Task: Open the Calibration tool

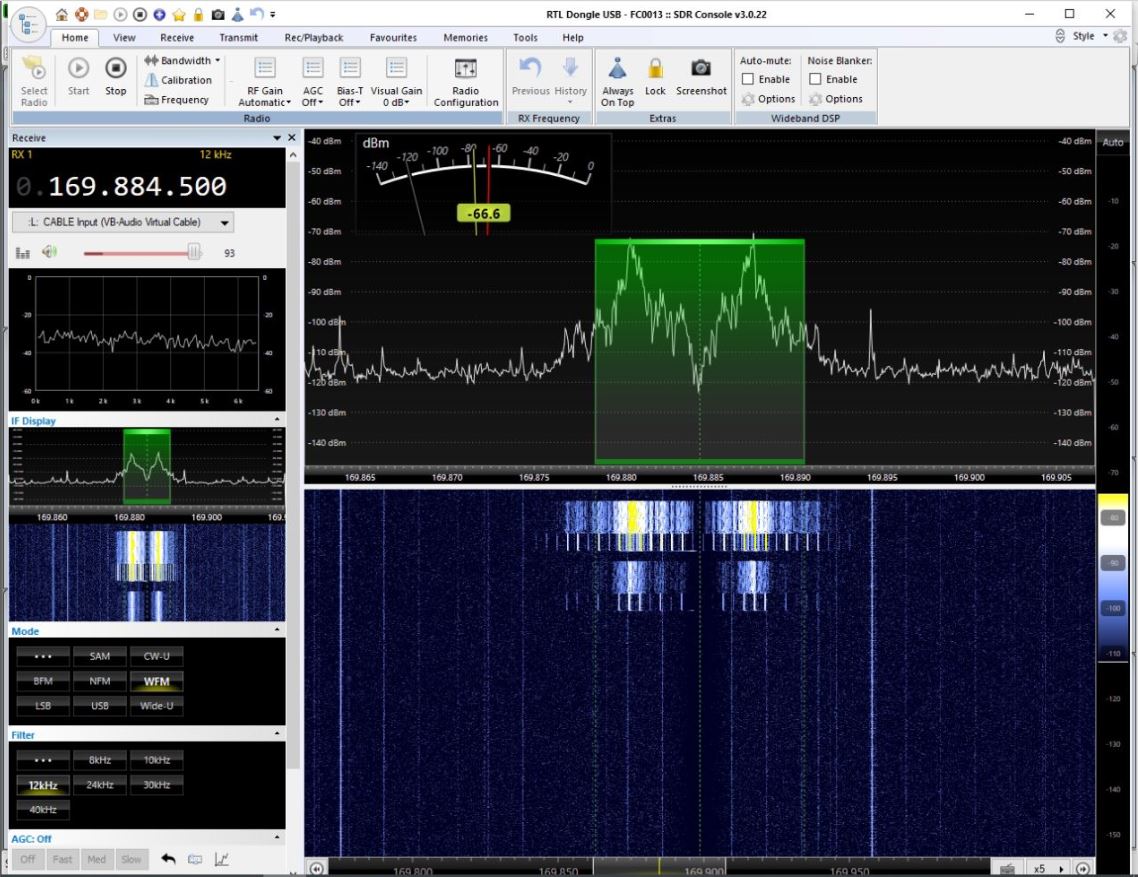Action: pos(179,80)
